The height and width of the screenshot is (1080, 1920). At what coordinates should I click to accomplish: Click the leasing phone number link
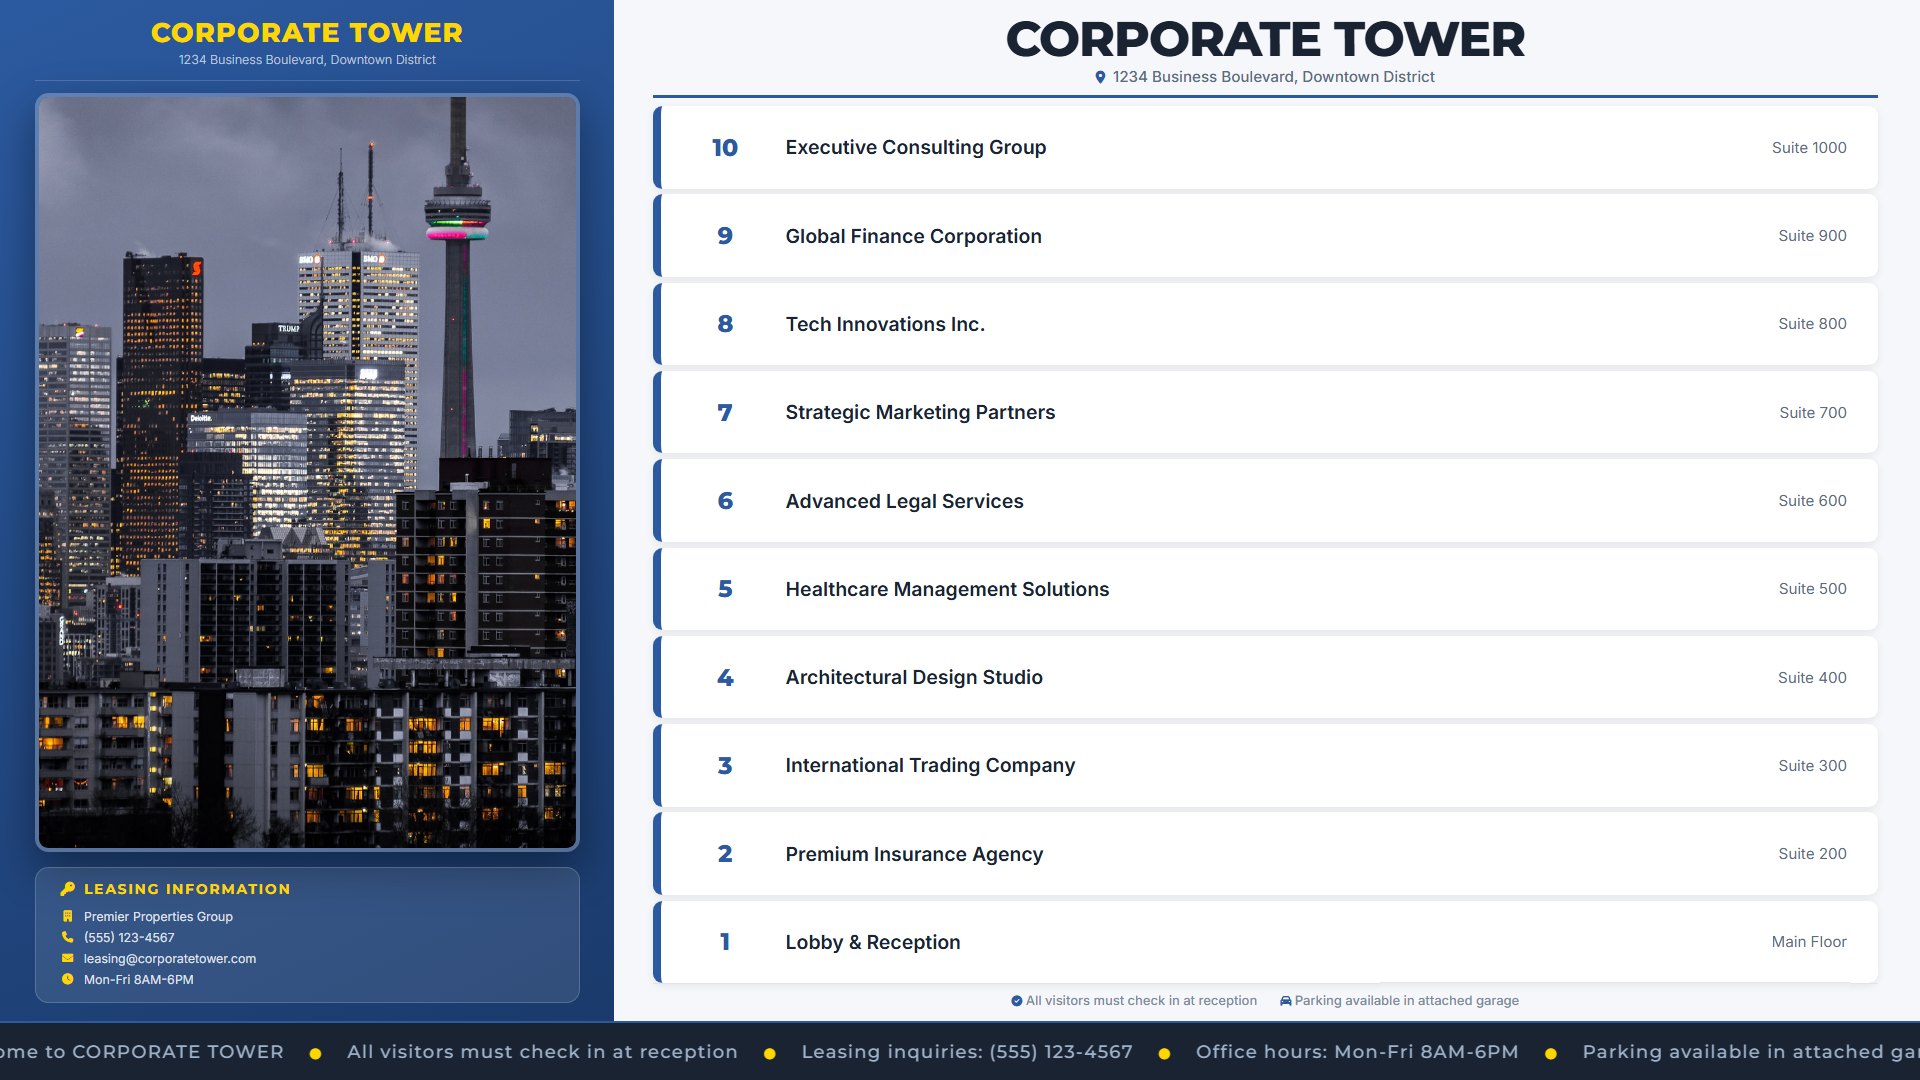pyautogui.click(x=129, y=937)
